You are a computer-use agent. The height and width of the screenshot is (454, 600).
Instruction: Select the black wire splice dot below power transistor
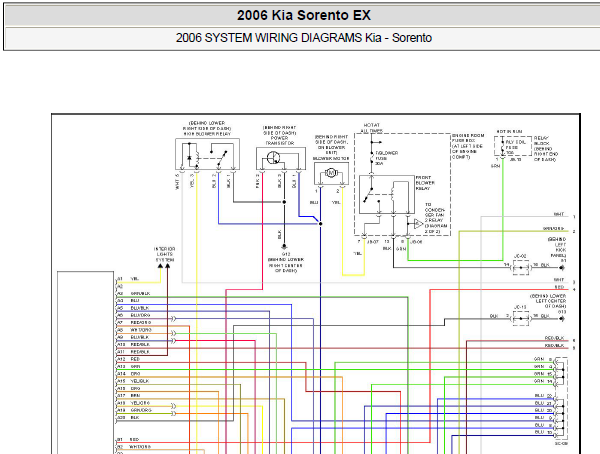pos(284,202)
